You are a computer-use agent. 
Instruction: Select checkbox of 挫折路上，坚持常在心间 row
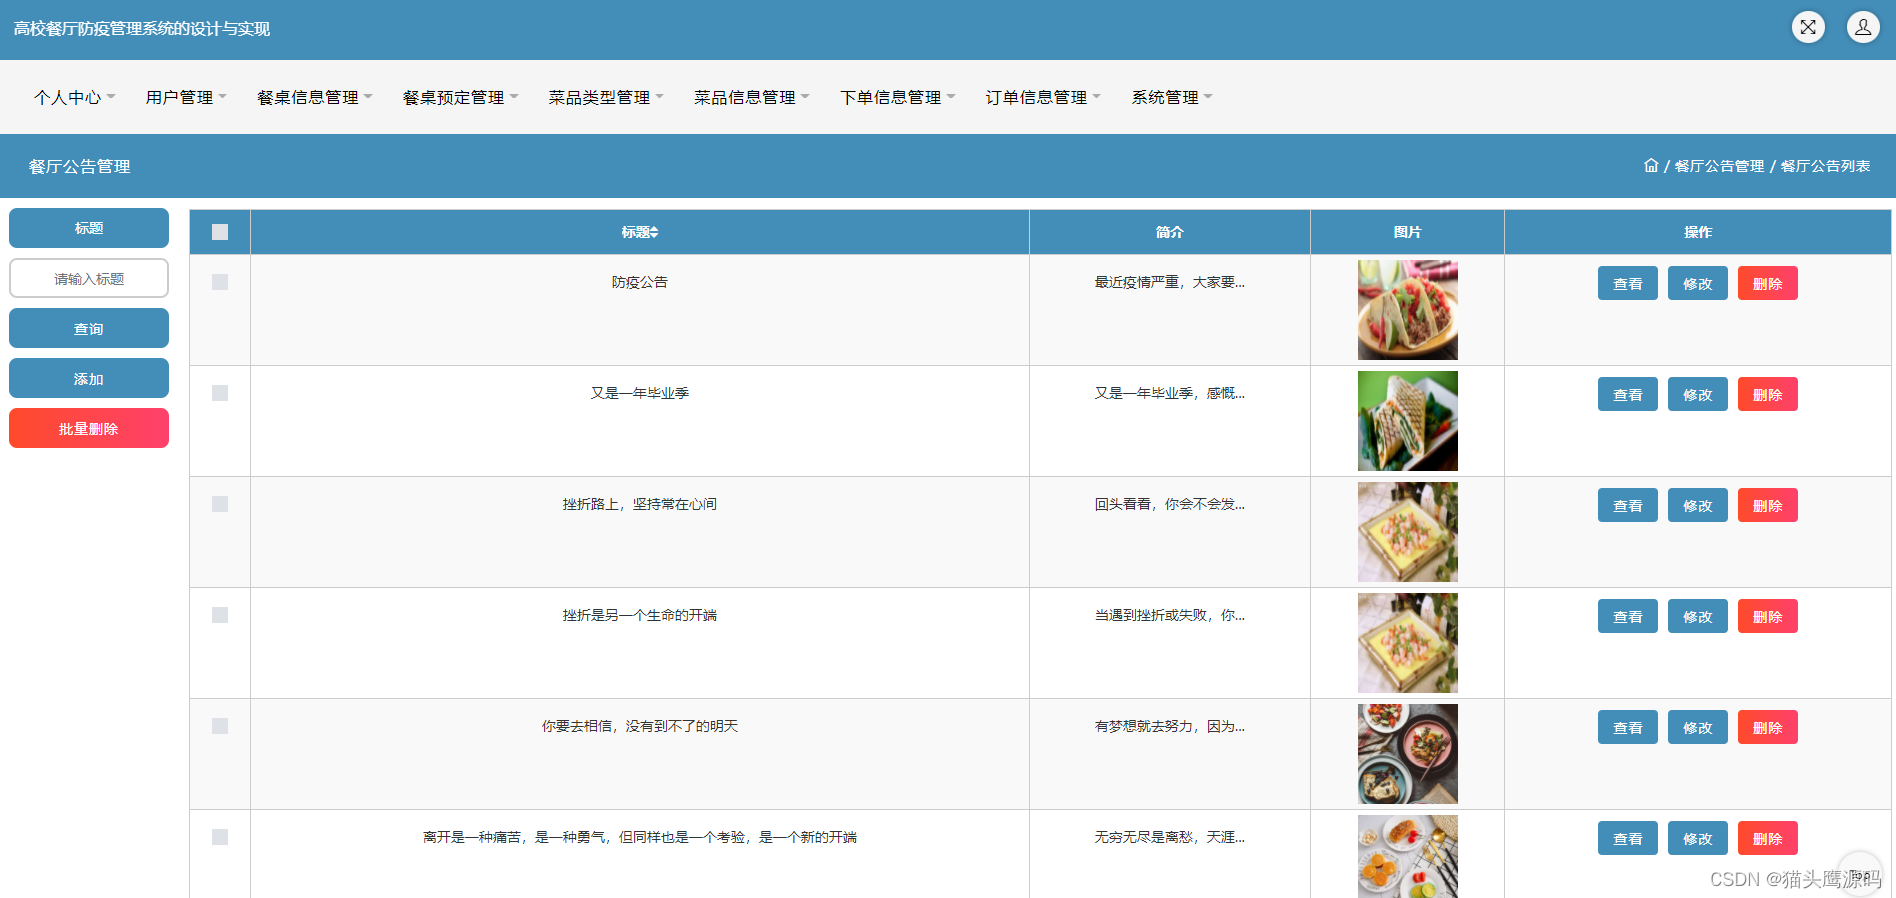point(220,504)
